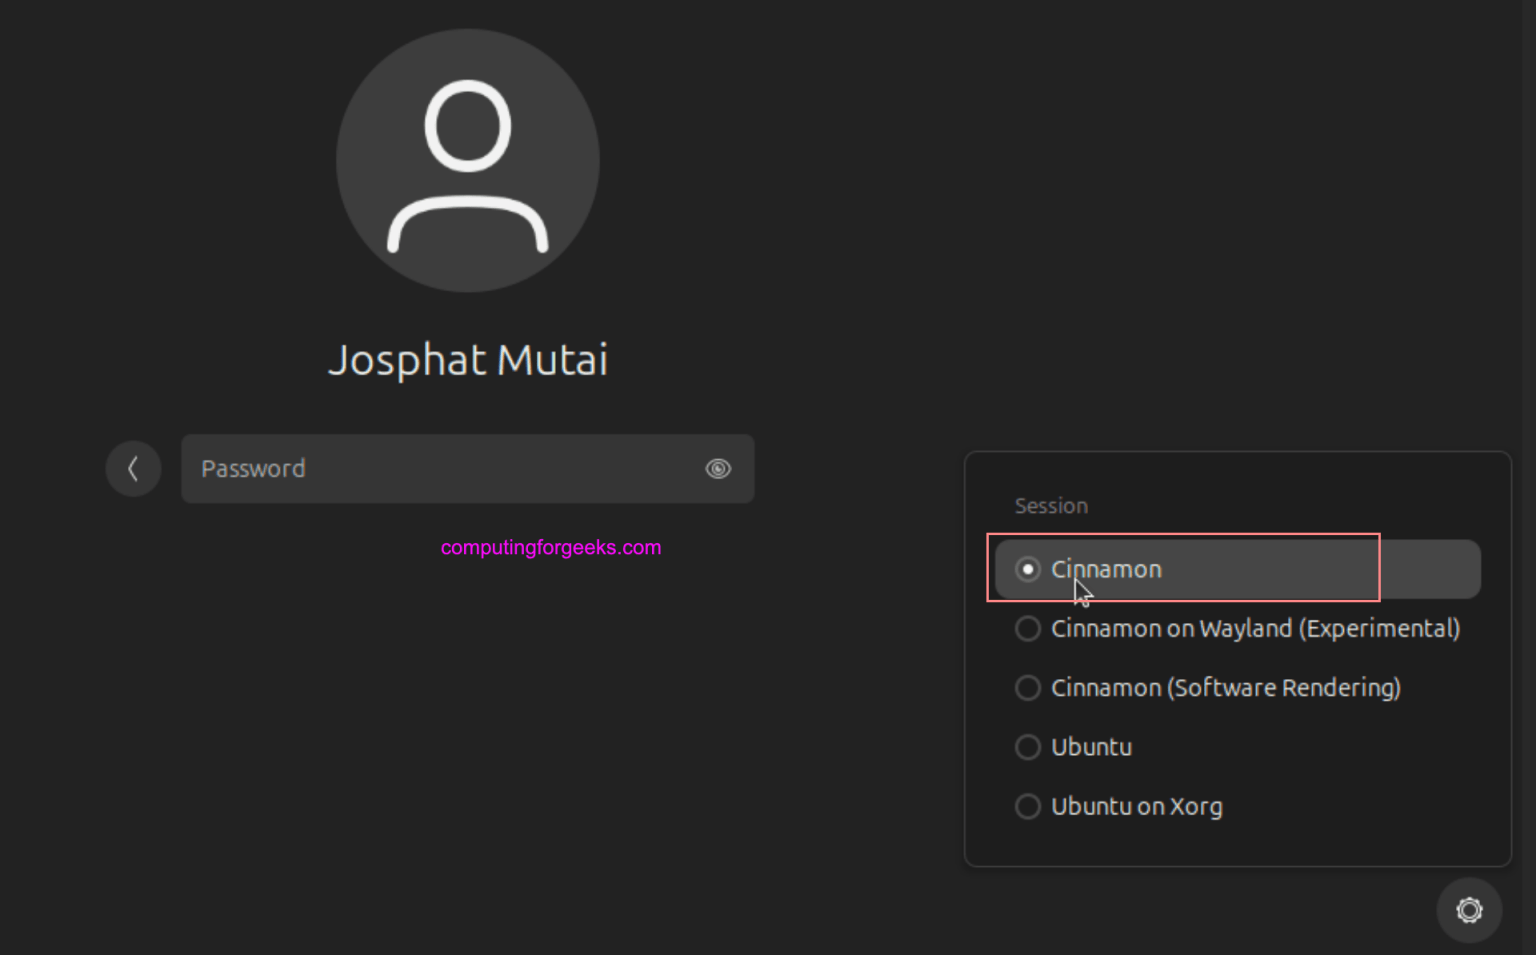
Task: Open the computingforgeeks.com link
Action: coord(550,547)
